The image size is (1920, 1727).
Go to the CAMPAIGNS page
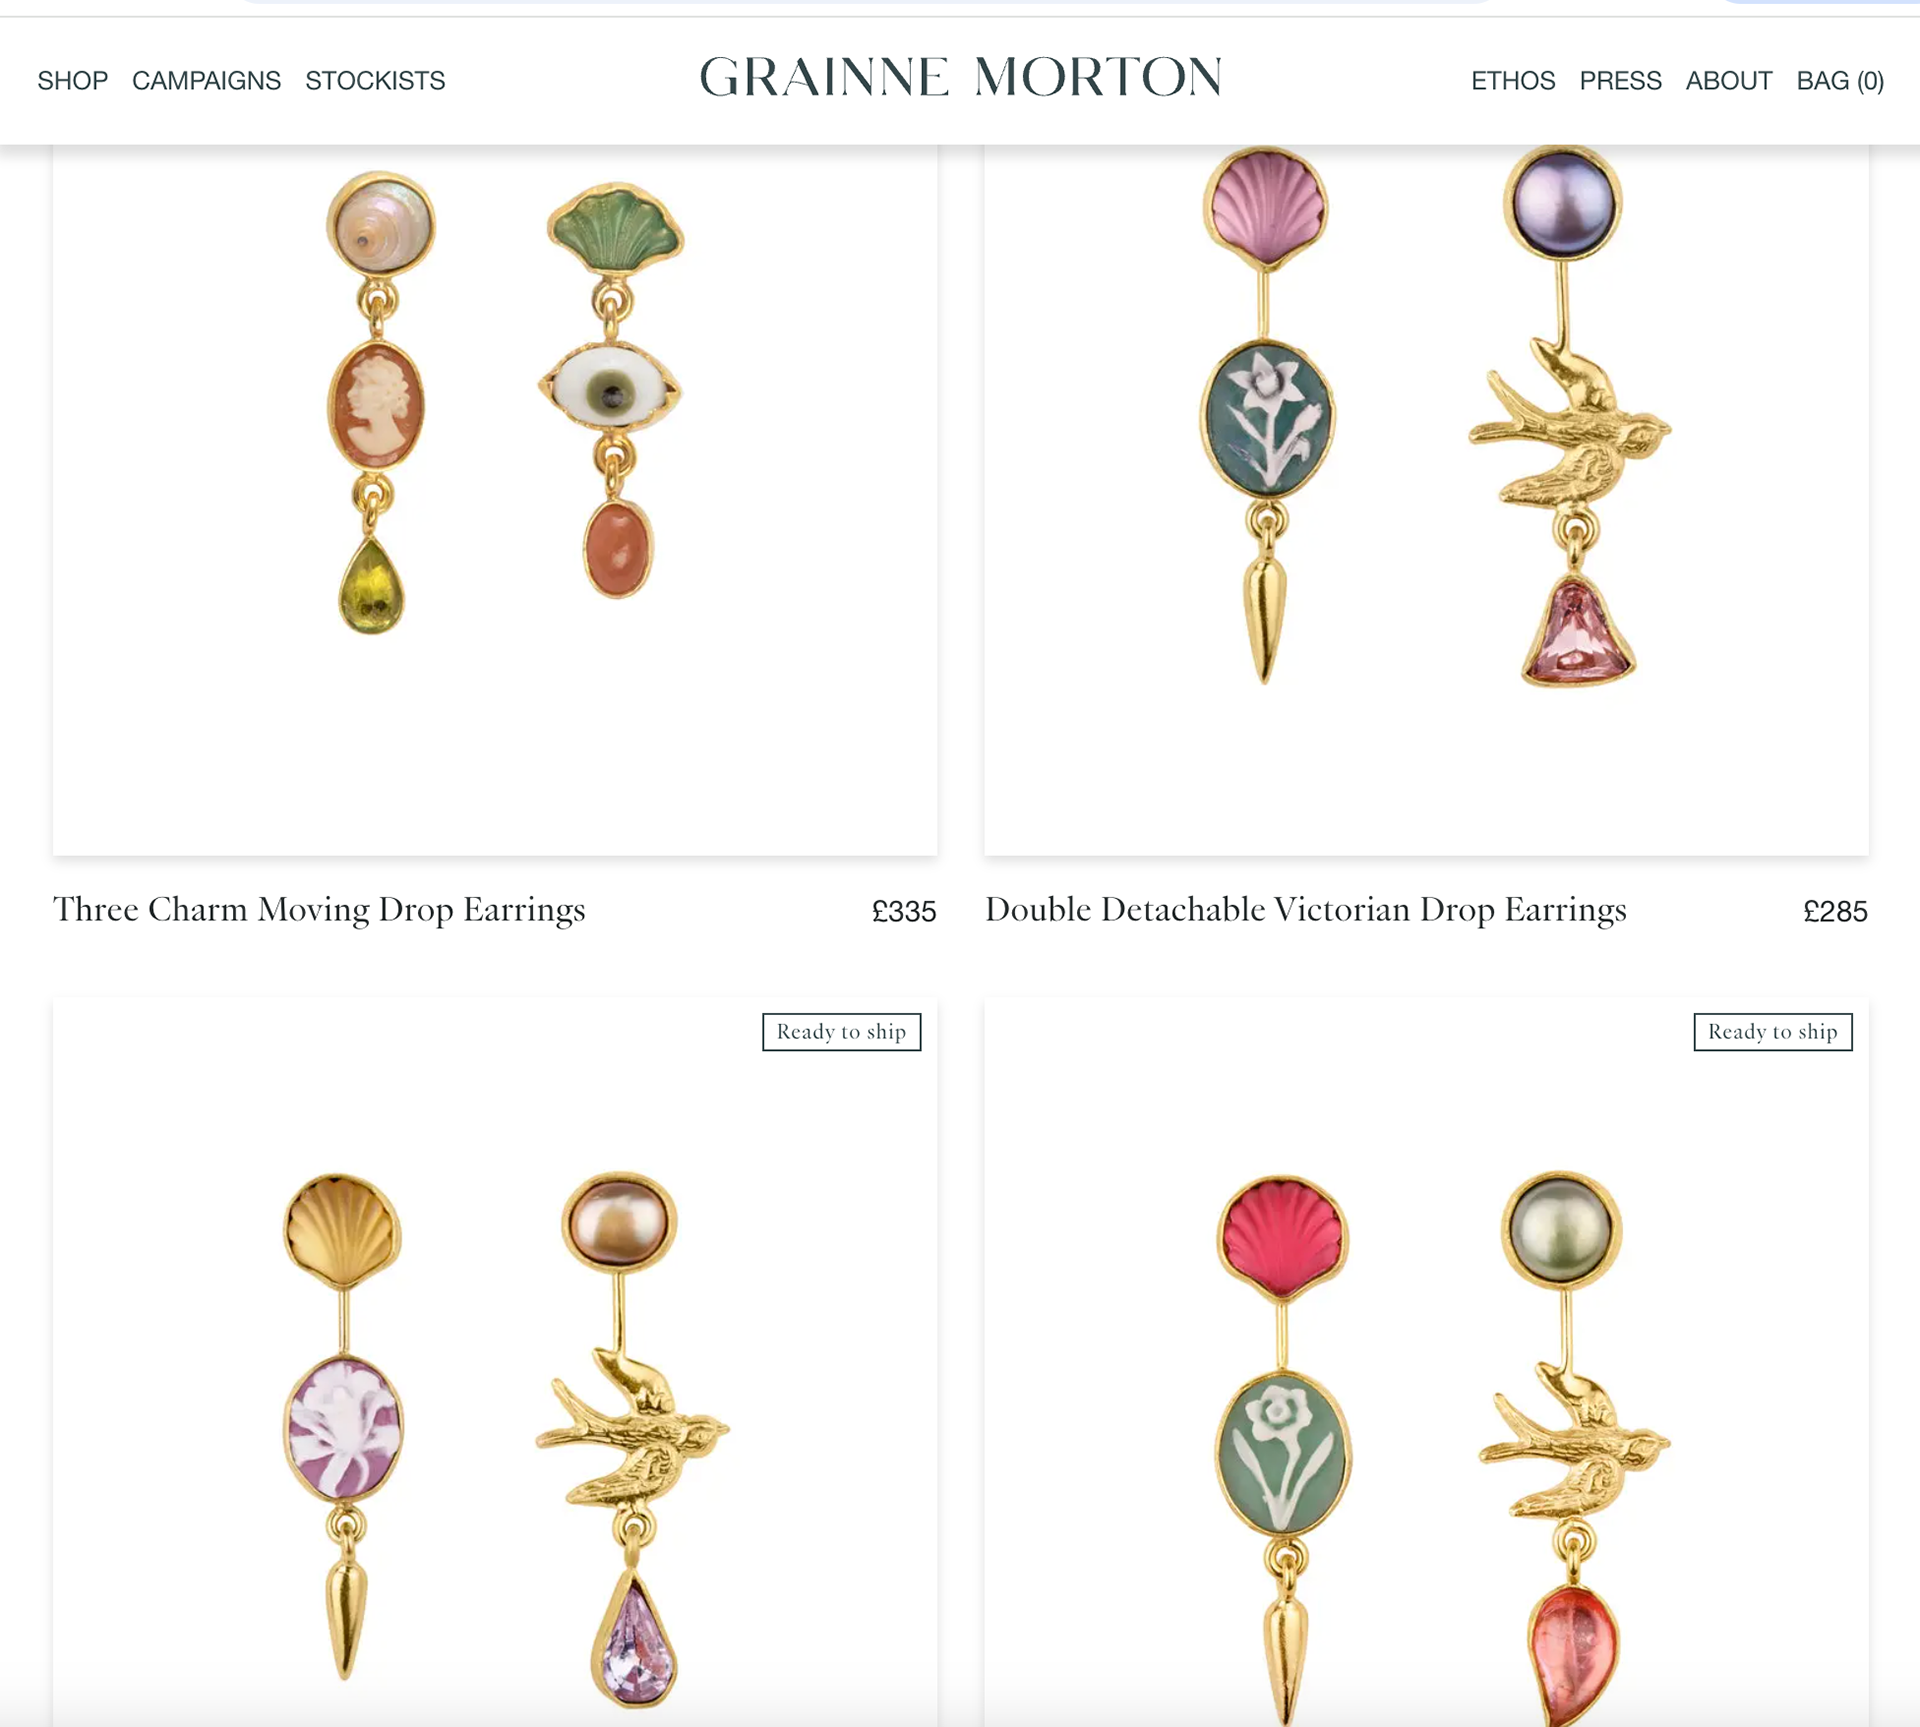(206, 80)
